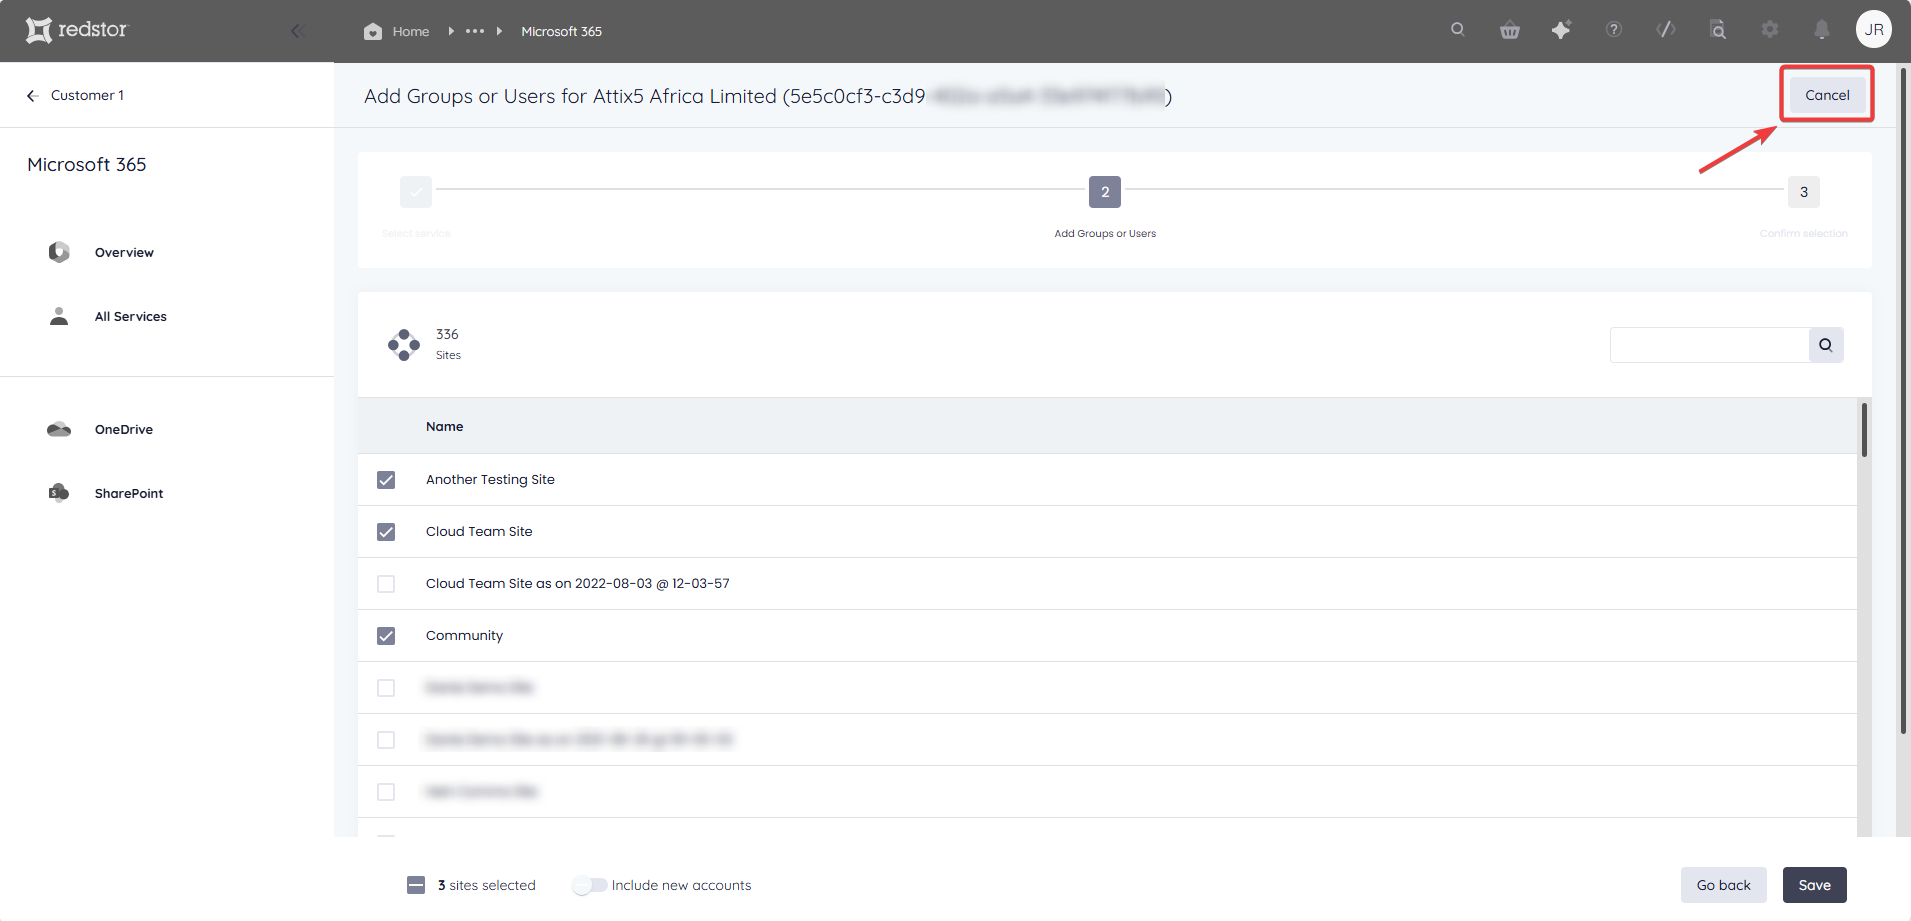Image resolution: width=1911 pixels, height=921 pixels.
Task: Check the third blurred site below Community
Action: pos(386,792)
